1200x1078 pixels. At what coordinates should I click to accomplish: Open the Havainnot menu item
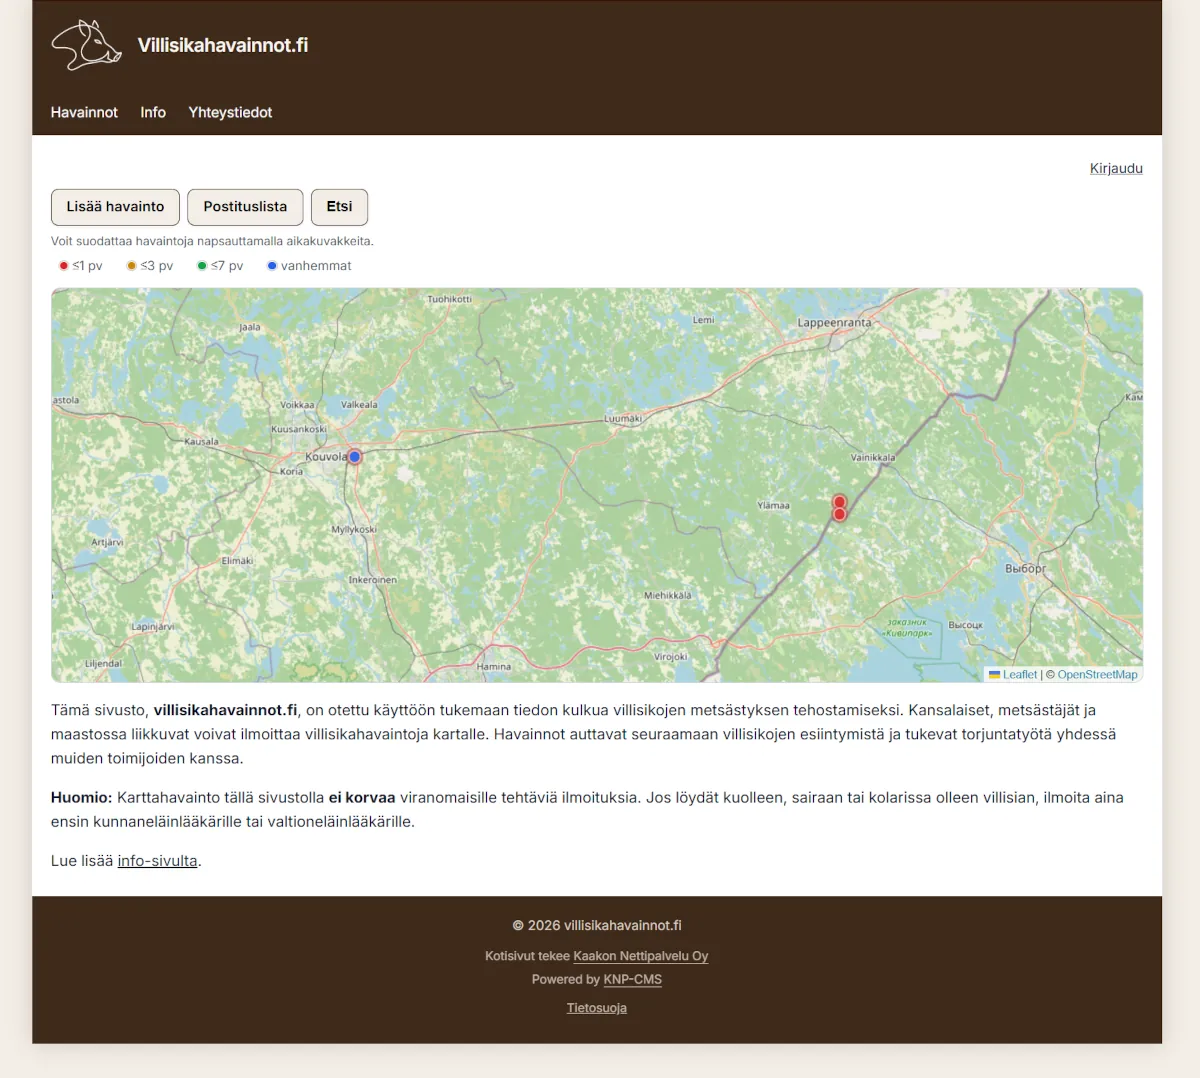click(x=84, y=112)
